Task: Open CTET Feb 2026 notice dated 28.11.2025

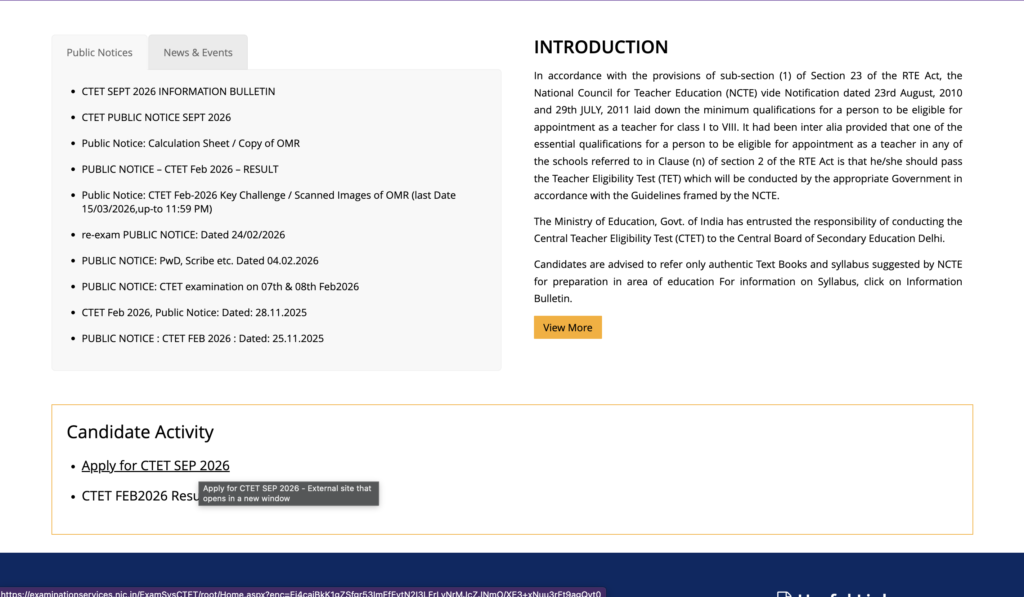Action: 194,312
